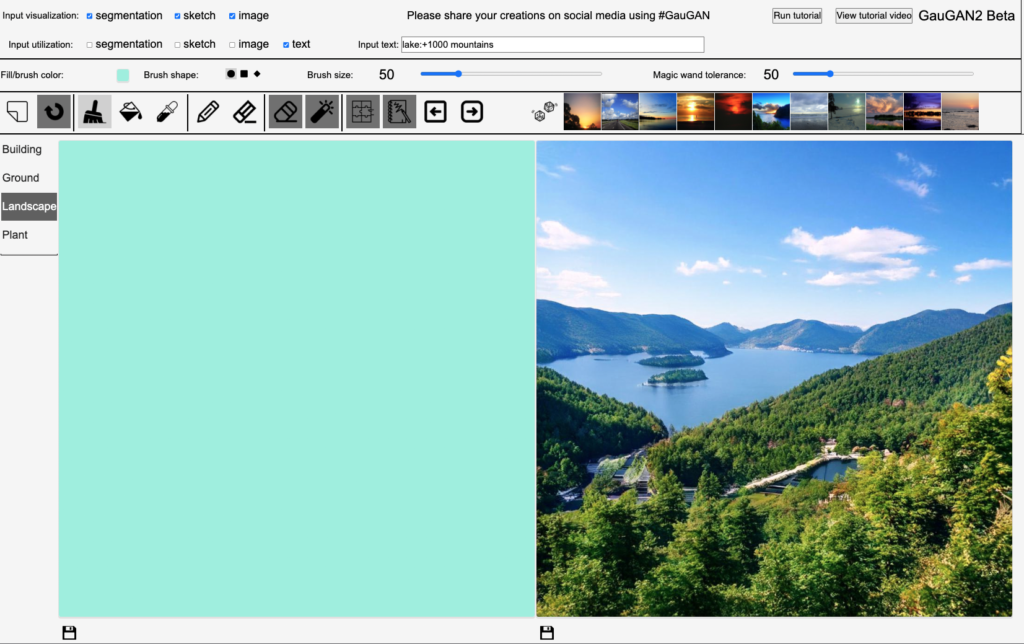Click the new blank canvas icon
Screen dimensions: 1024x644
(18, 112)
